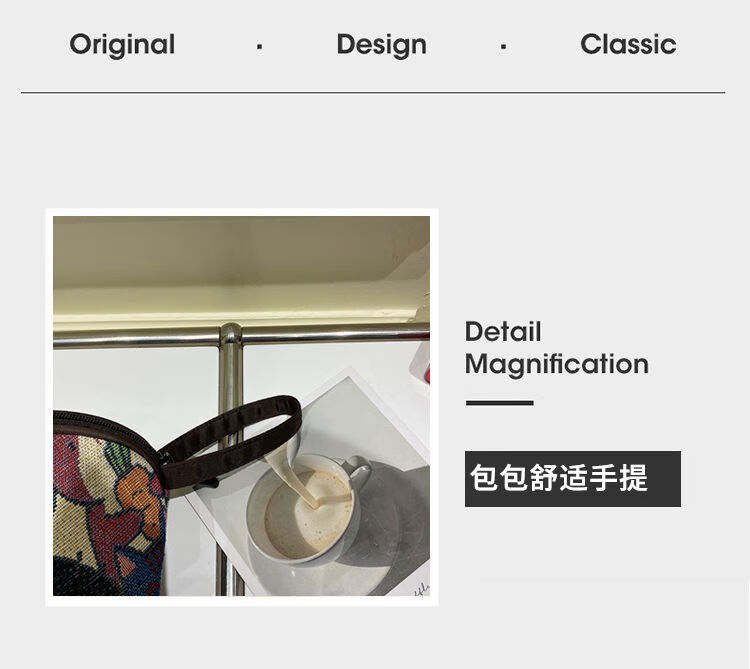
Task: Click the "Classic" heading text
Action: [x=628, y=44]
